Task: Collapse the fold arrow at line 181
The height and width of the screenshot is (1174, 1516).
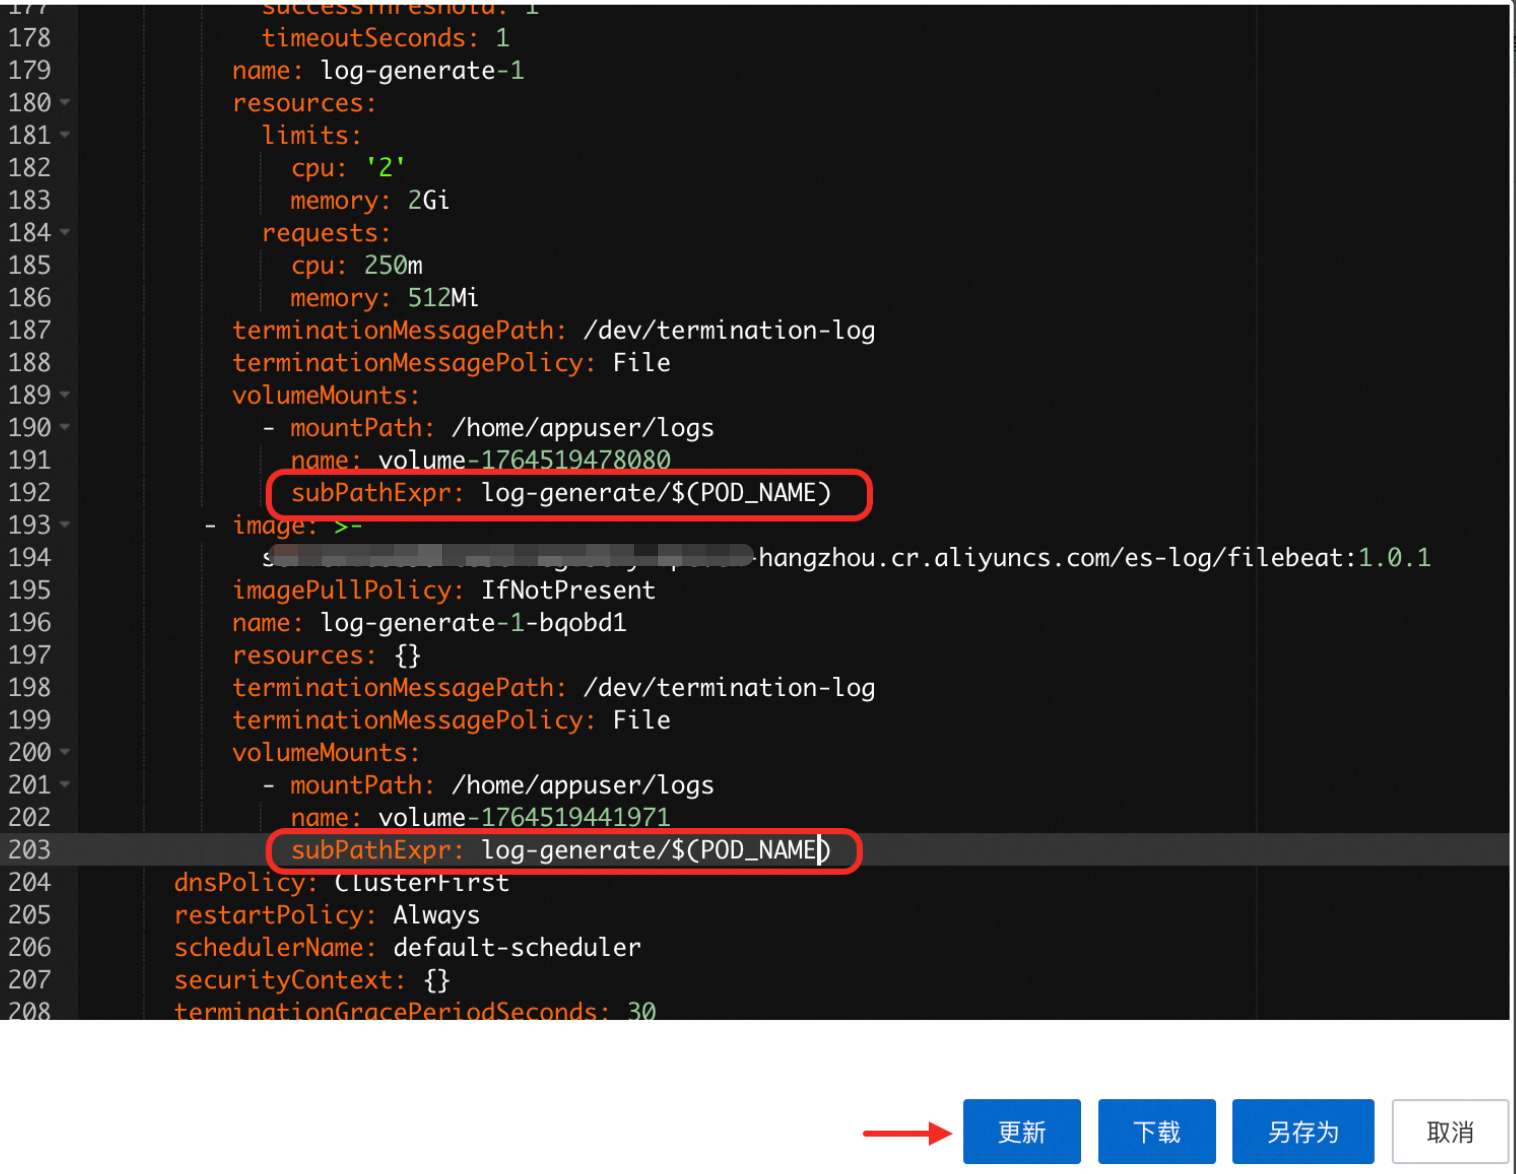Action: tap(65, 135)
